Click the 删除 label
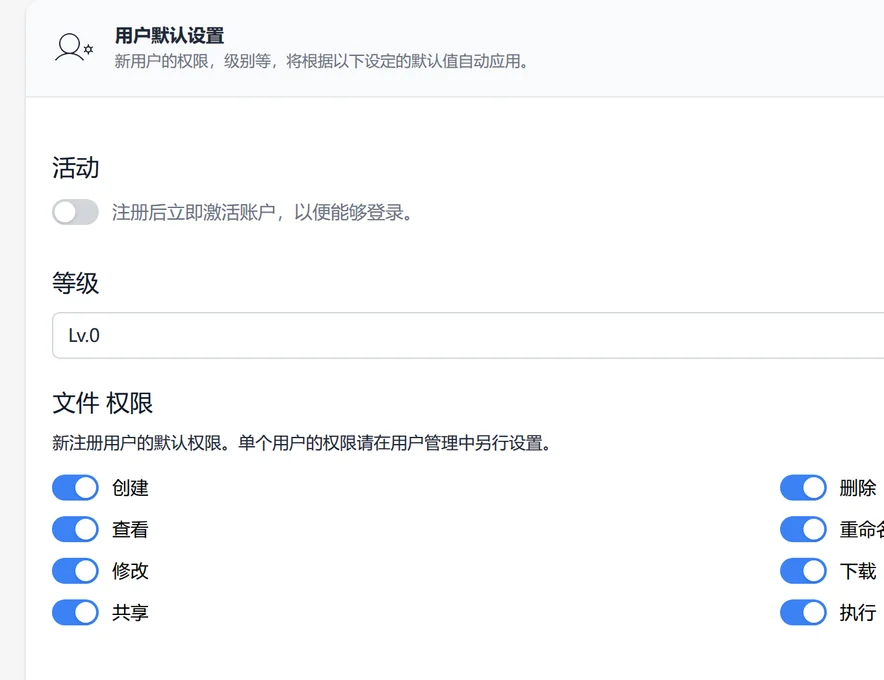The height and width of the screenshot is (680, 884). 858,488
